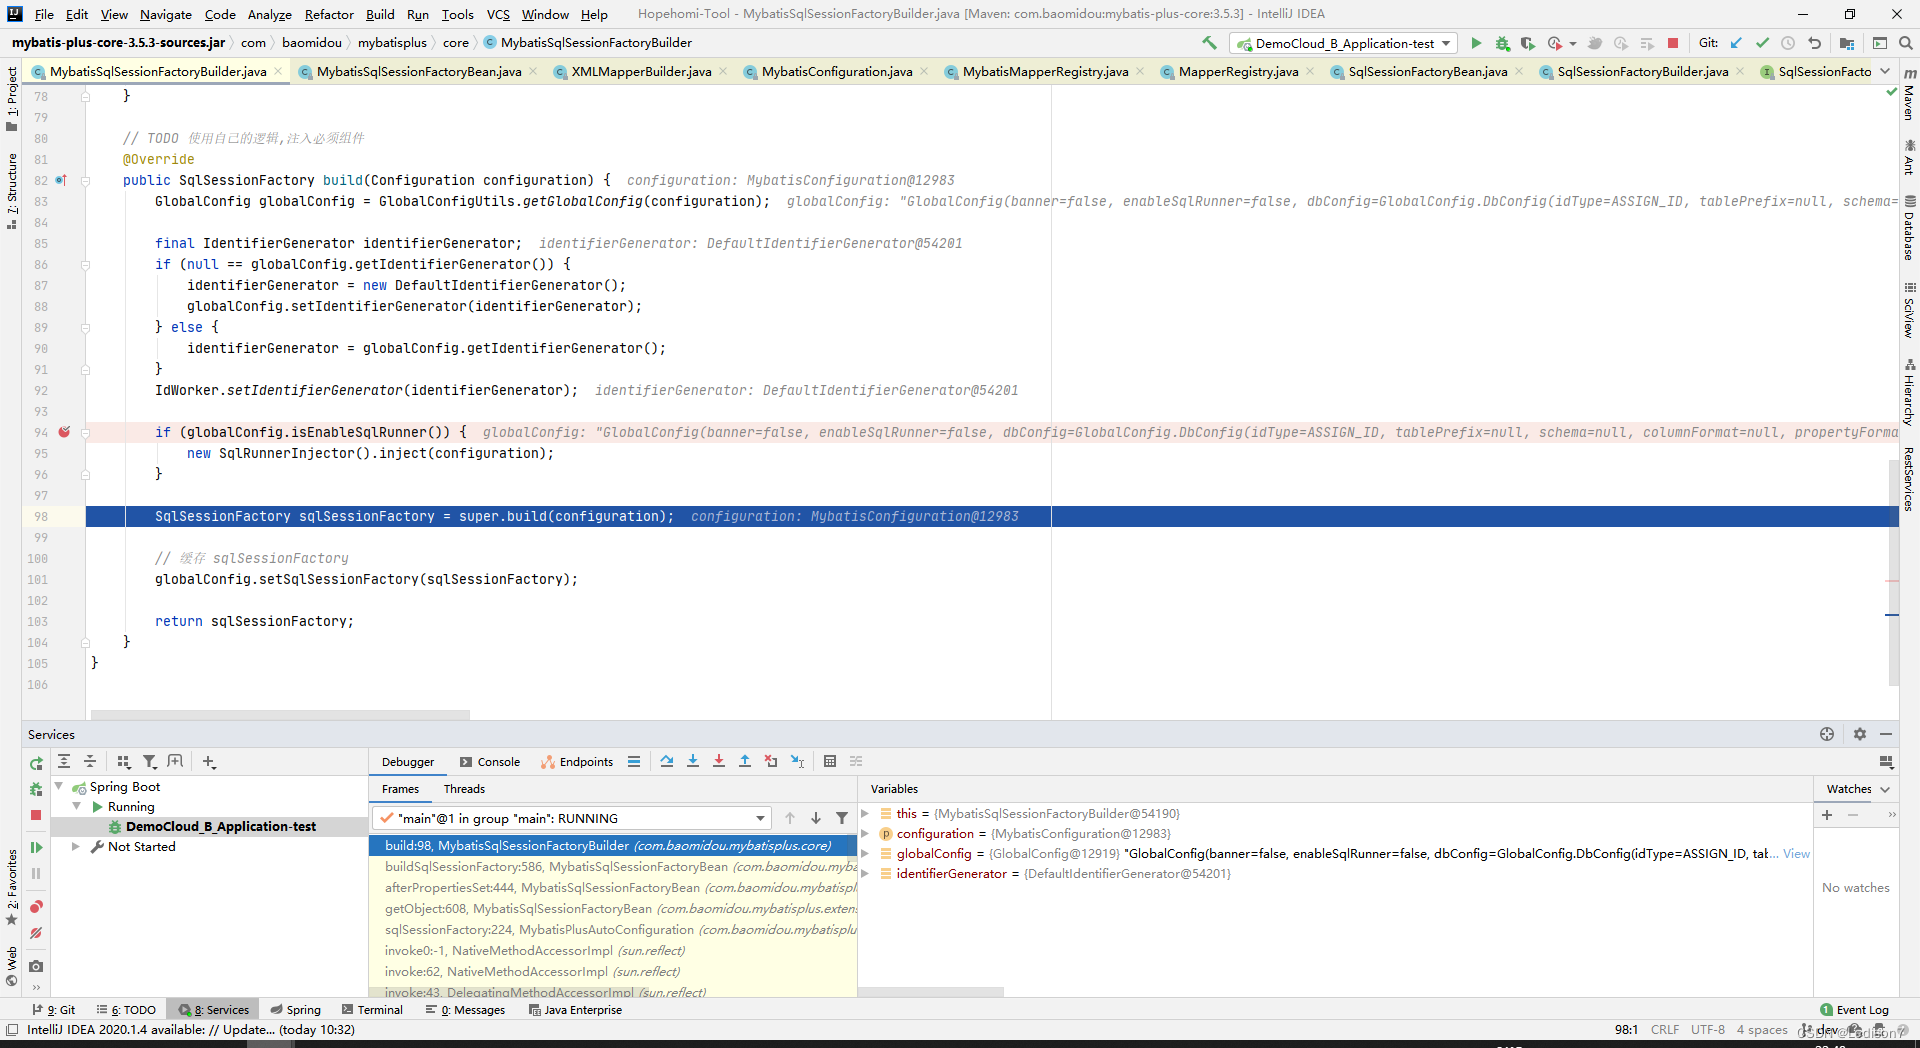1920x1048 pixels.
Task: Switch to the Threads tab
Action: coord(464,789)
